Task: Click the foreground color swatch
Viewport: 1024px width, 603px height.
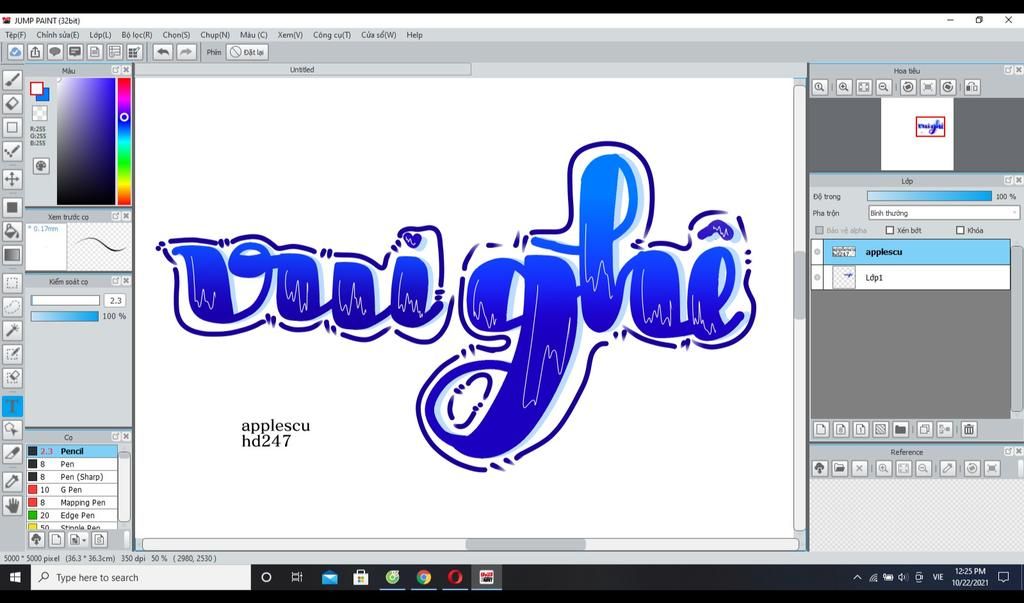Action: pos(37,88)
